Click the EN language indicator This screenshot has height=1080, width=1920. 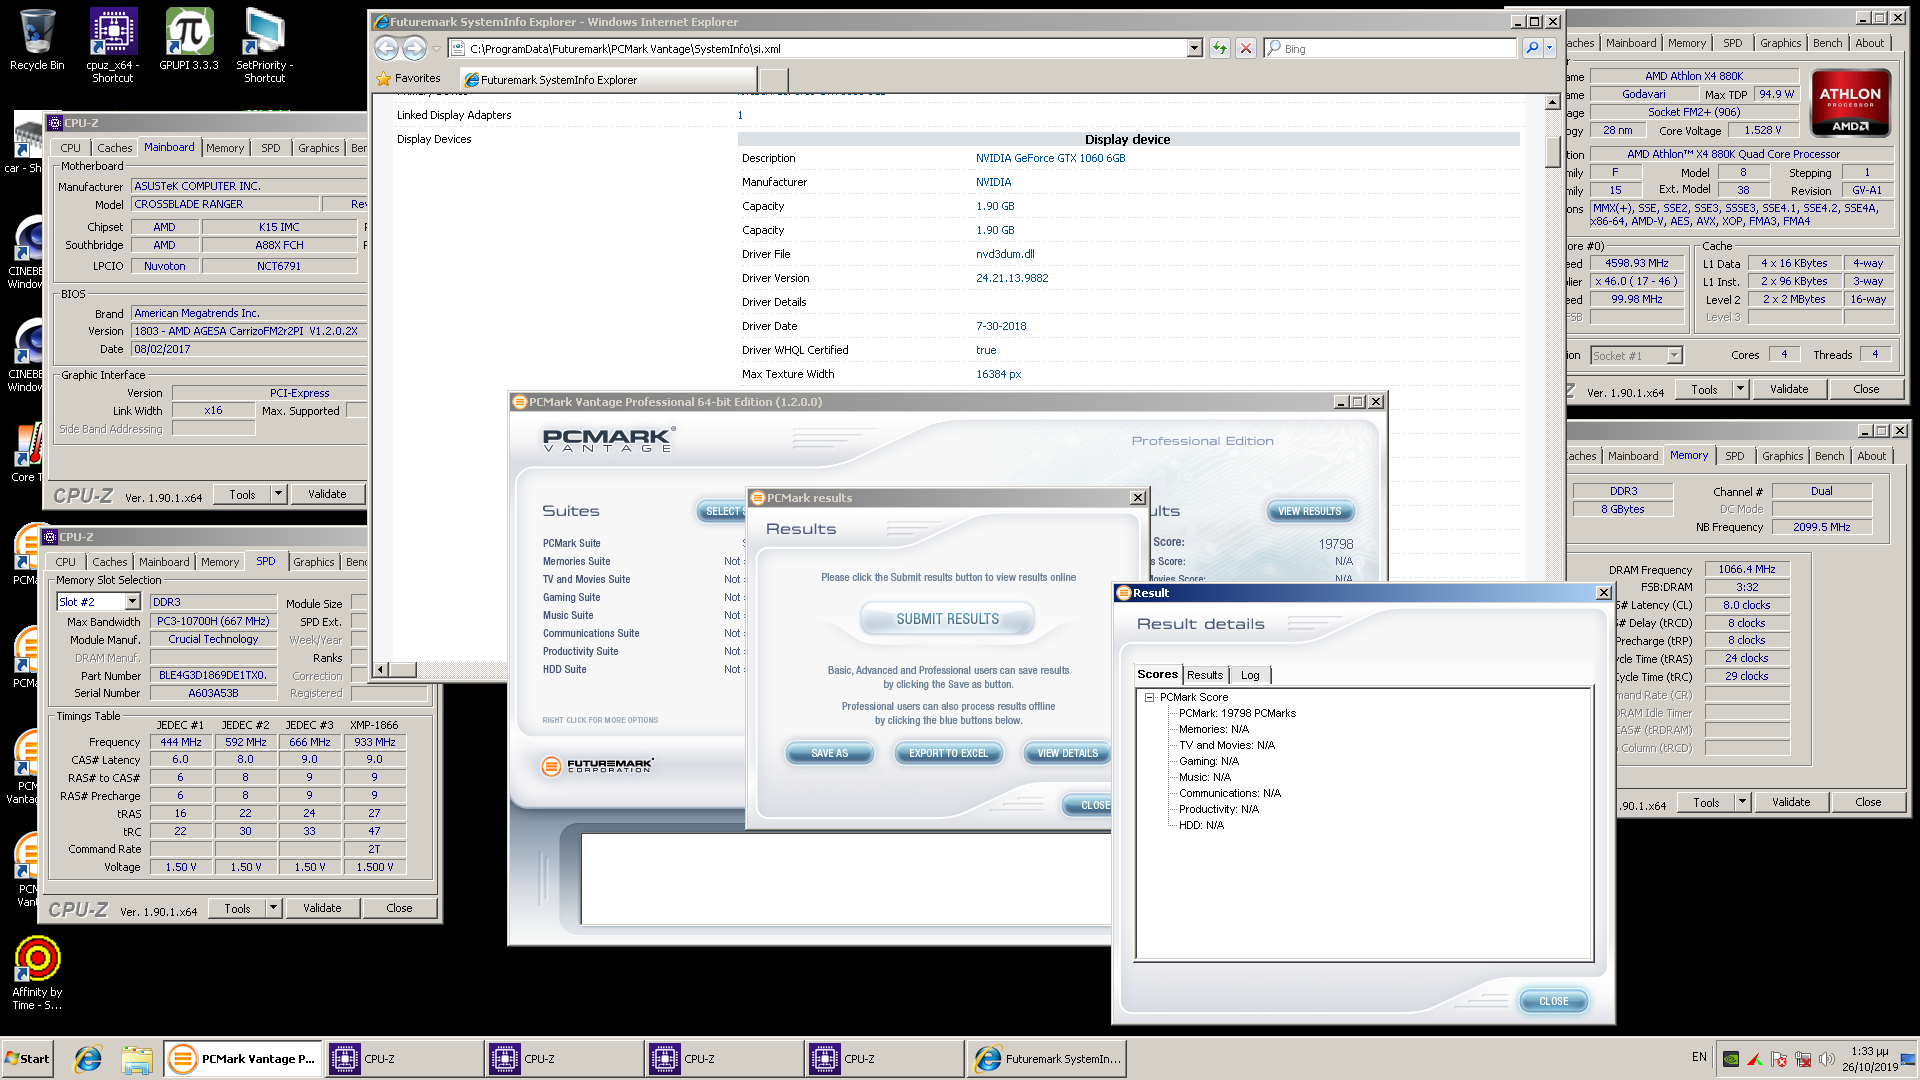[x=1699, y=1057]
